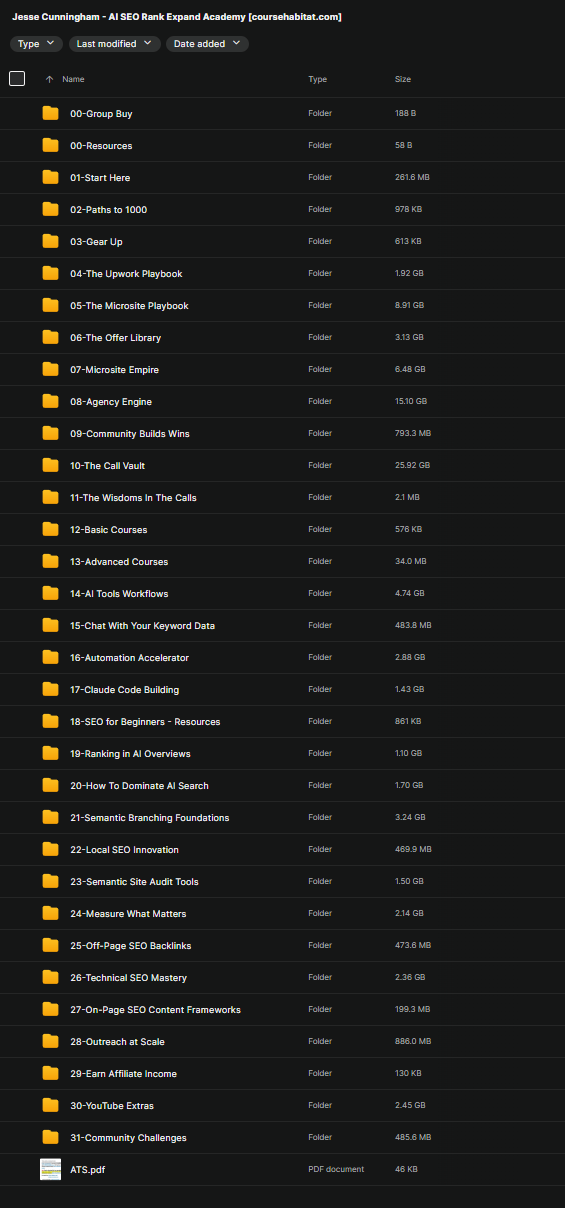Click the 00-Group Buy folder icon
This screenshot has height=1208, width=565.
pos(50,114)
